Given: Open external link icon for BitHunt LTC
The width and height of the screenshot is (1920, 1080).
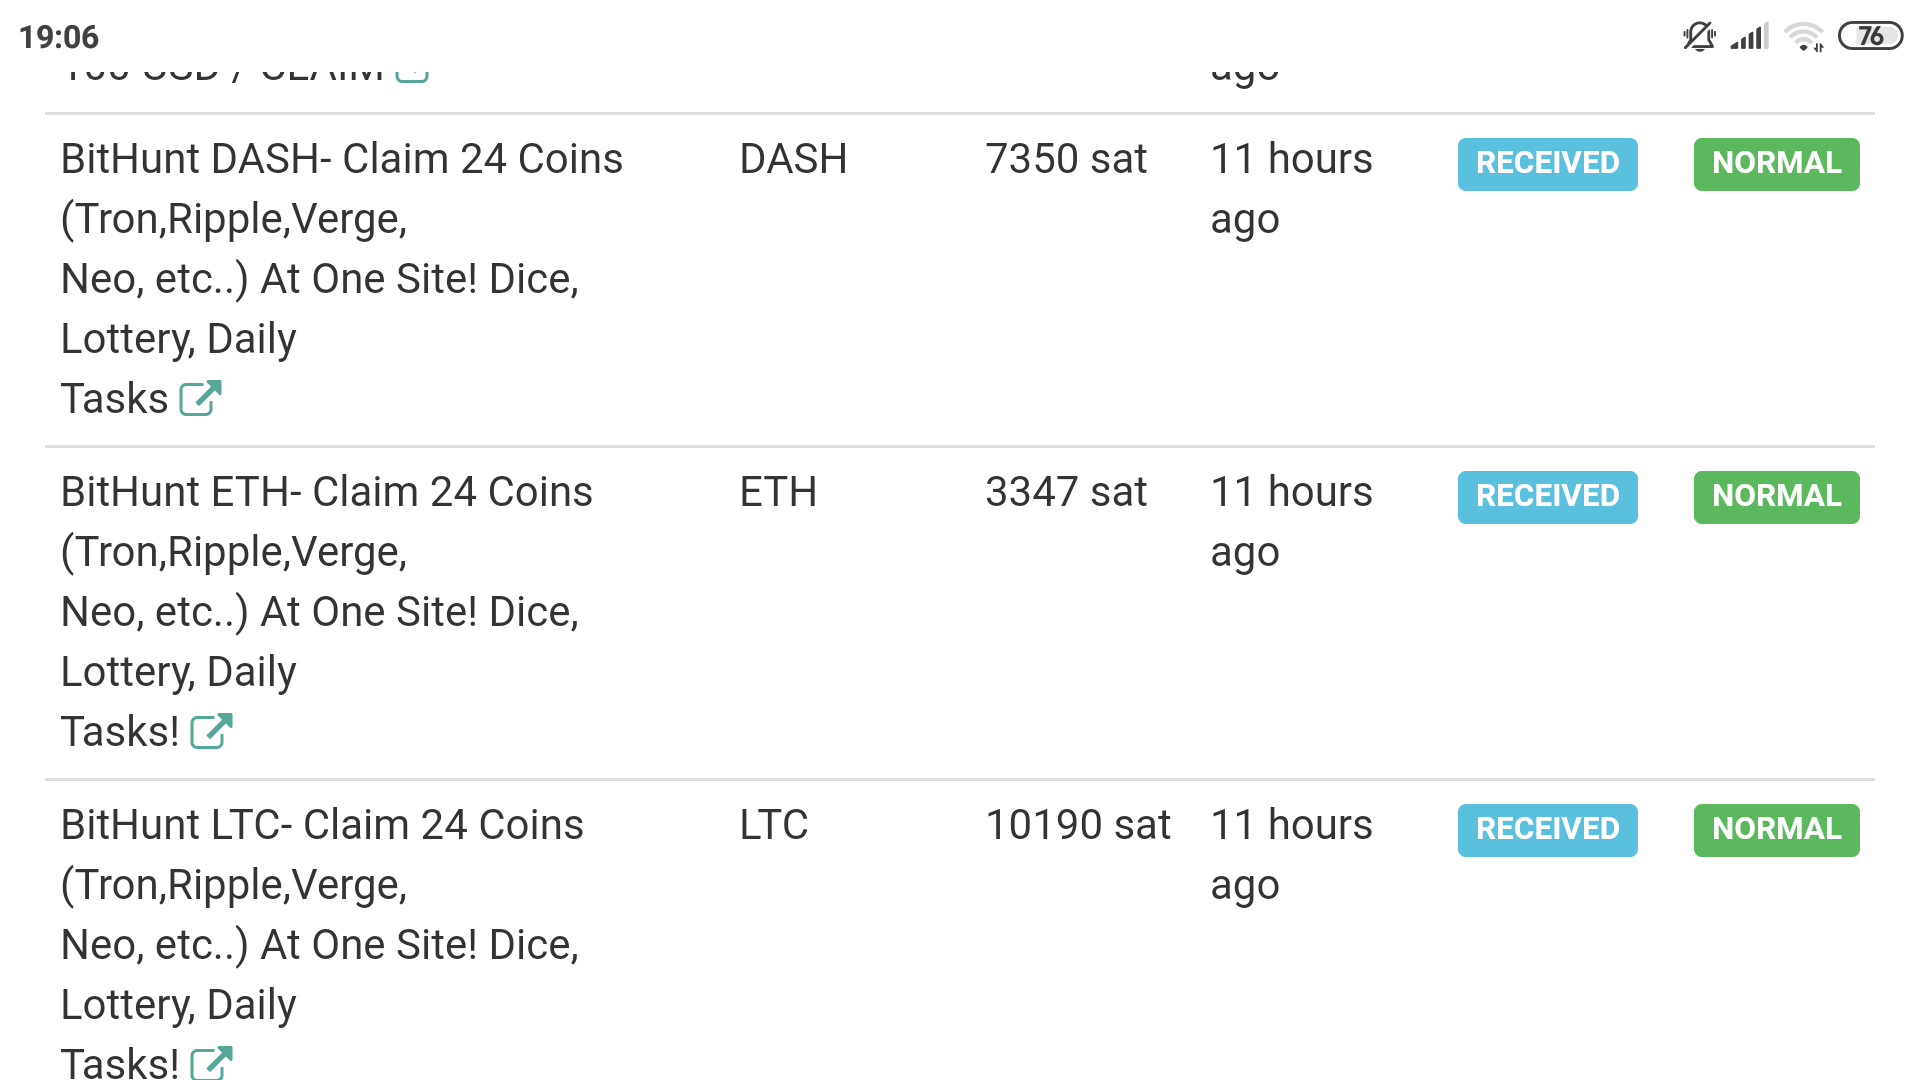Looking at the screenshot, I should 211,1062.
